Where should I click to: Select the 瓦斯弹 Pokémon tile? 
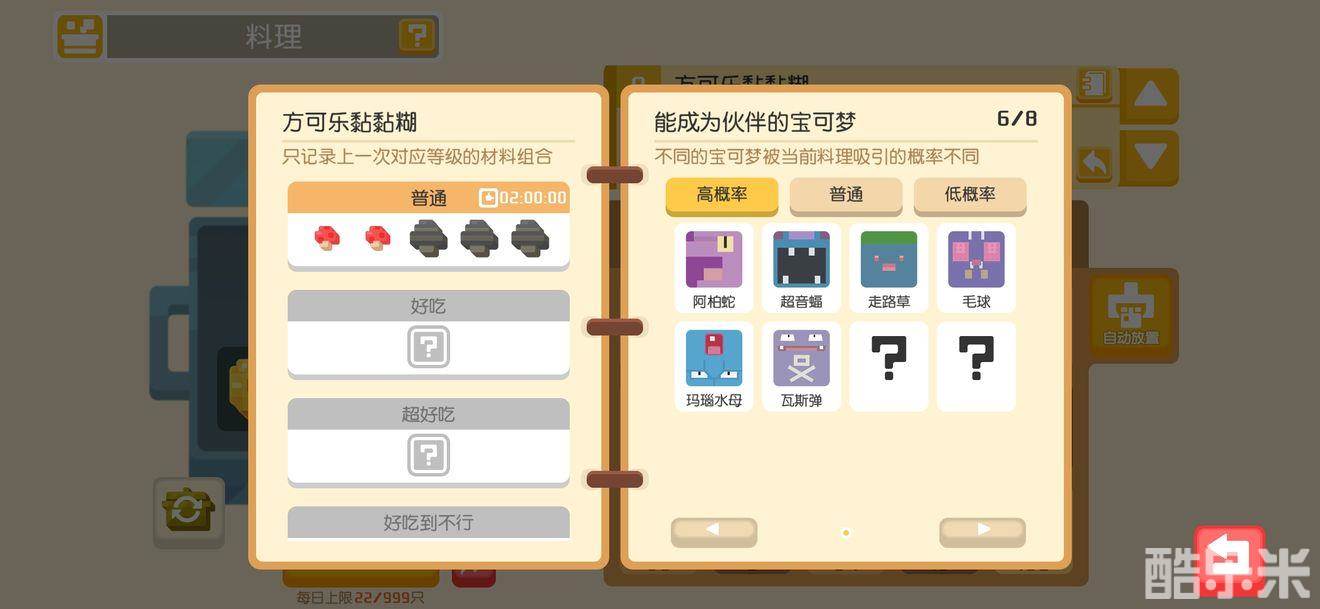[801, 367]
